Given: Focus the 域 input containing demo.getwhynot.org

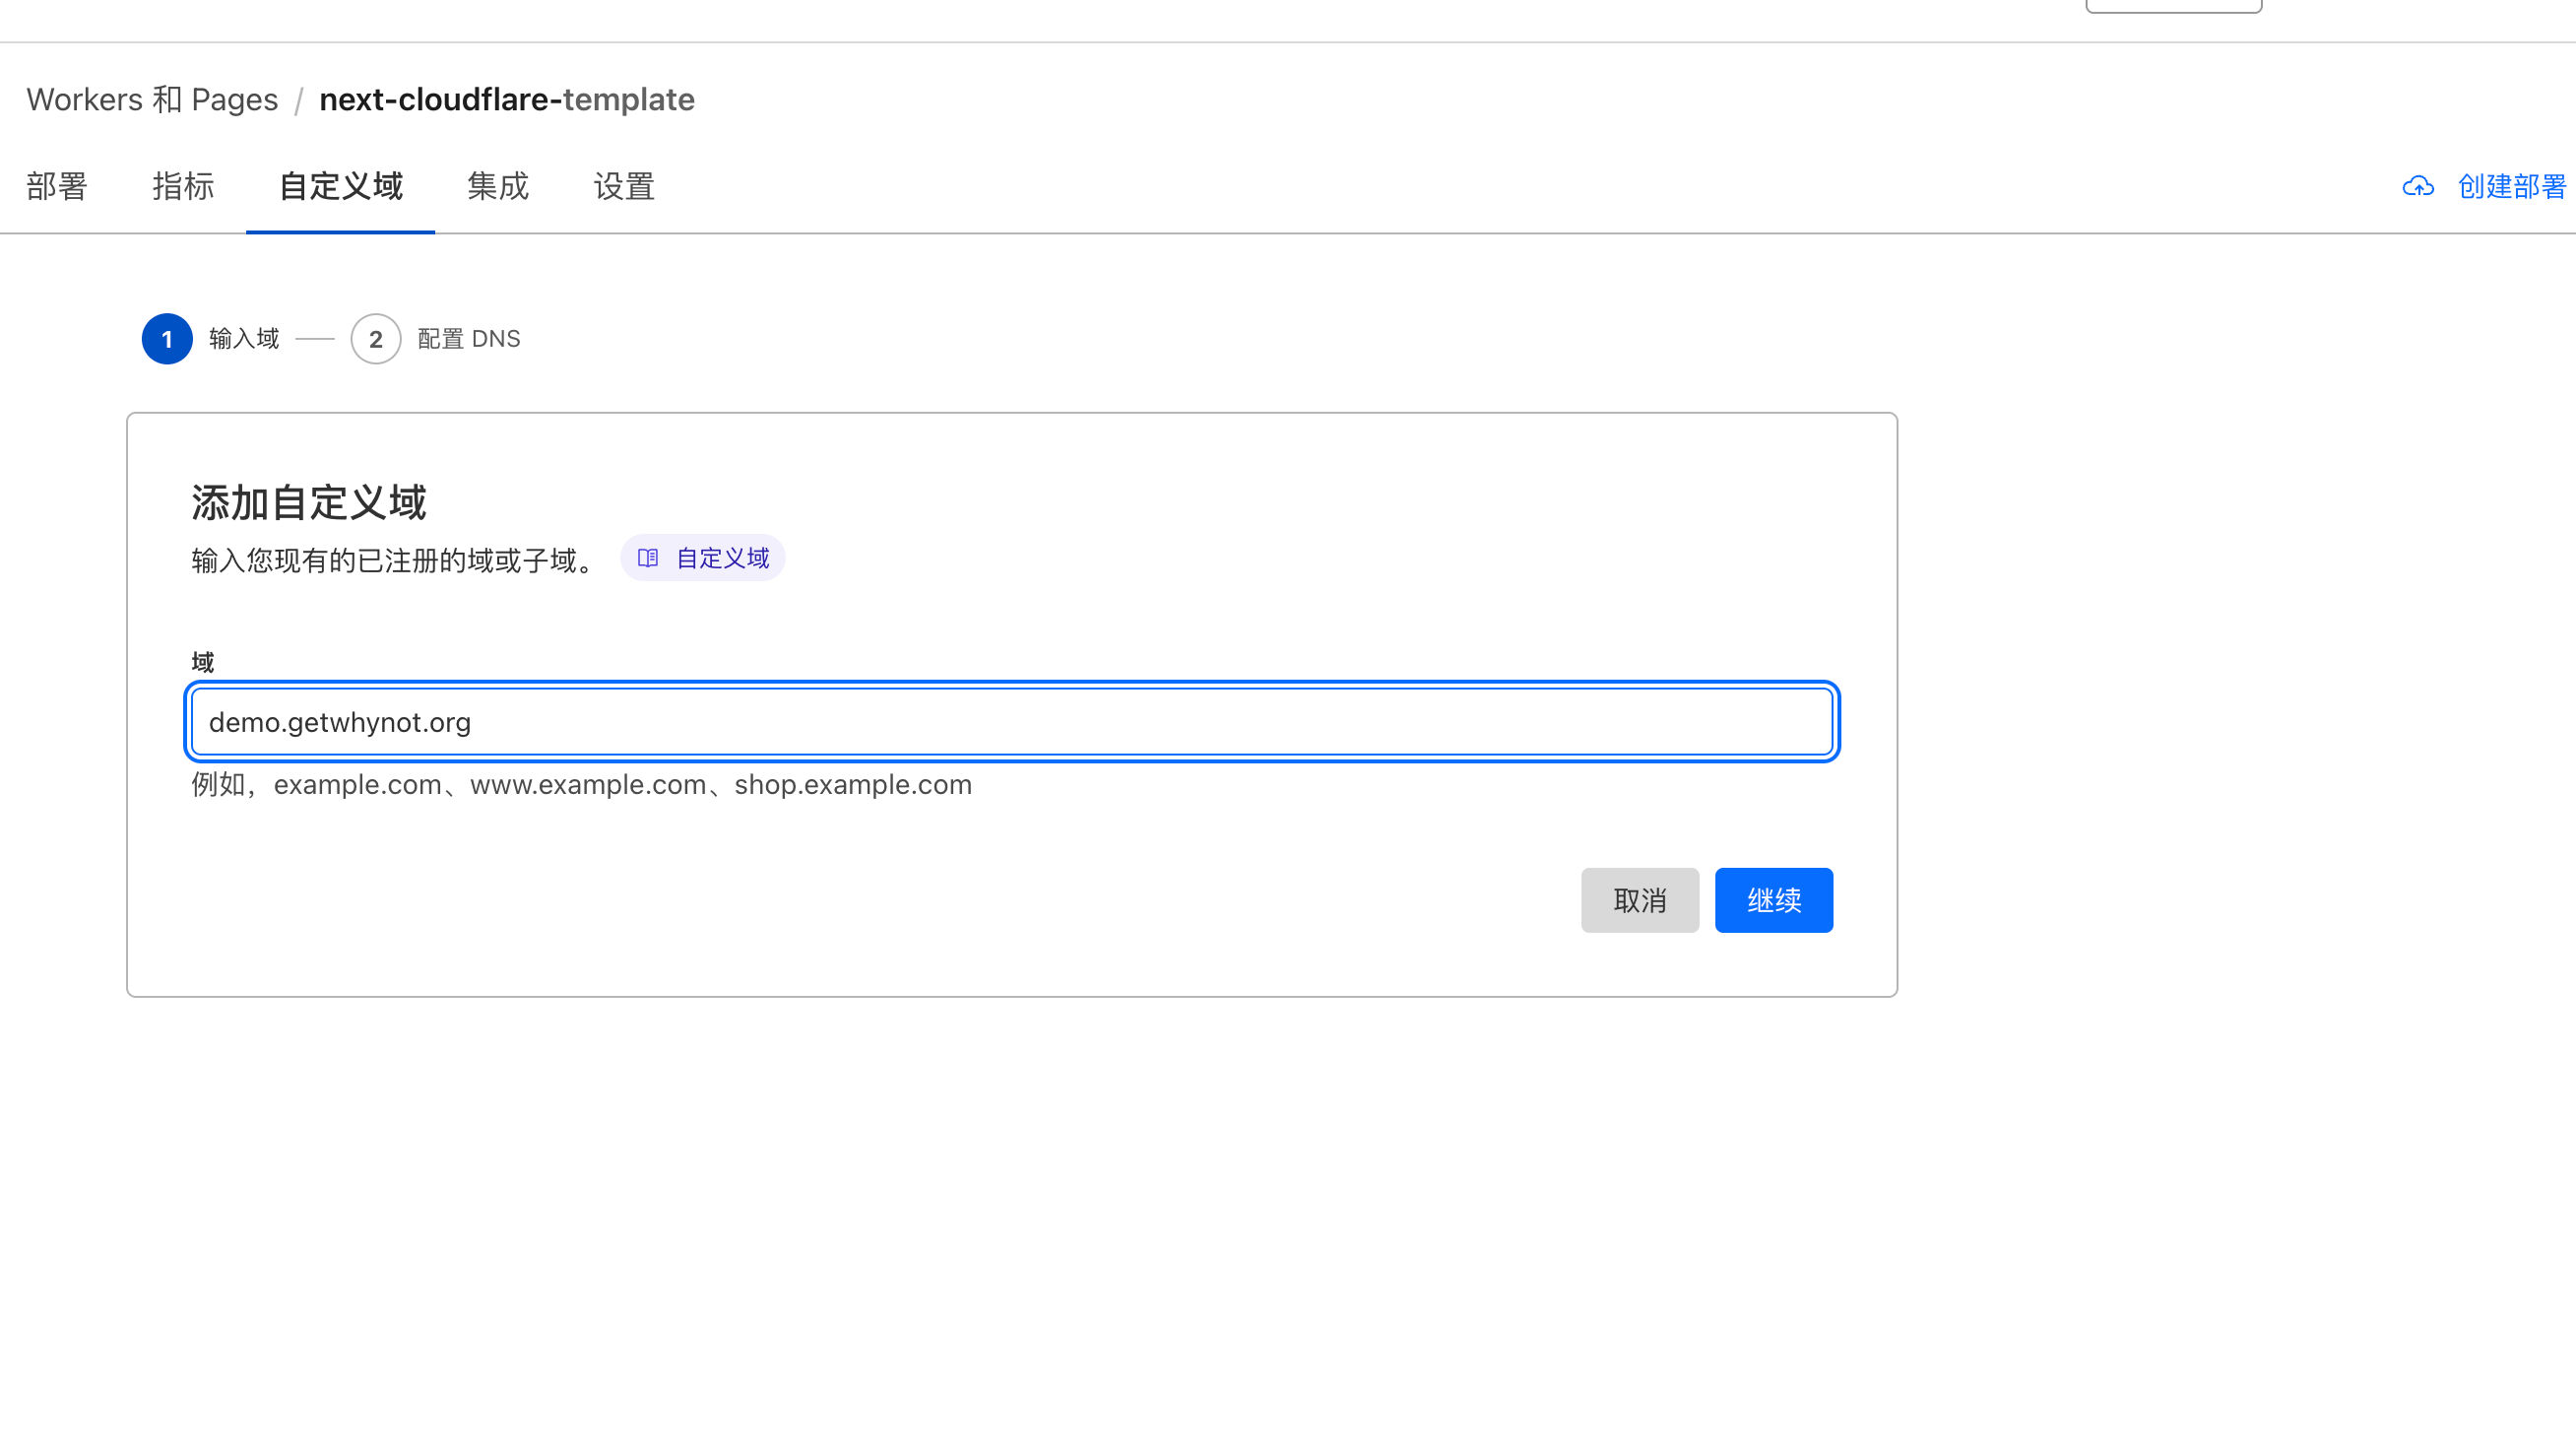Looking at the screenshot, I should coord(1010,722).
